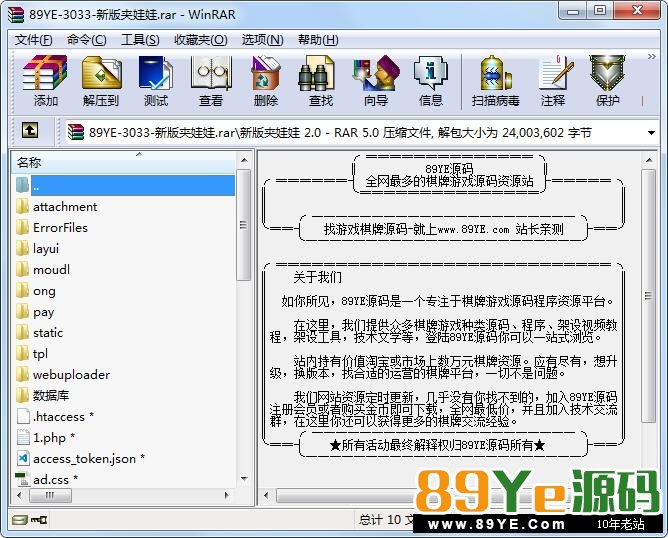The width and height of the screenshot is (668, 538).
Task: Open the 工具(S) menu
Action: coord(140,40)
